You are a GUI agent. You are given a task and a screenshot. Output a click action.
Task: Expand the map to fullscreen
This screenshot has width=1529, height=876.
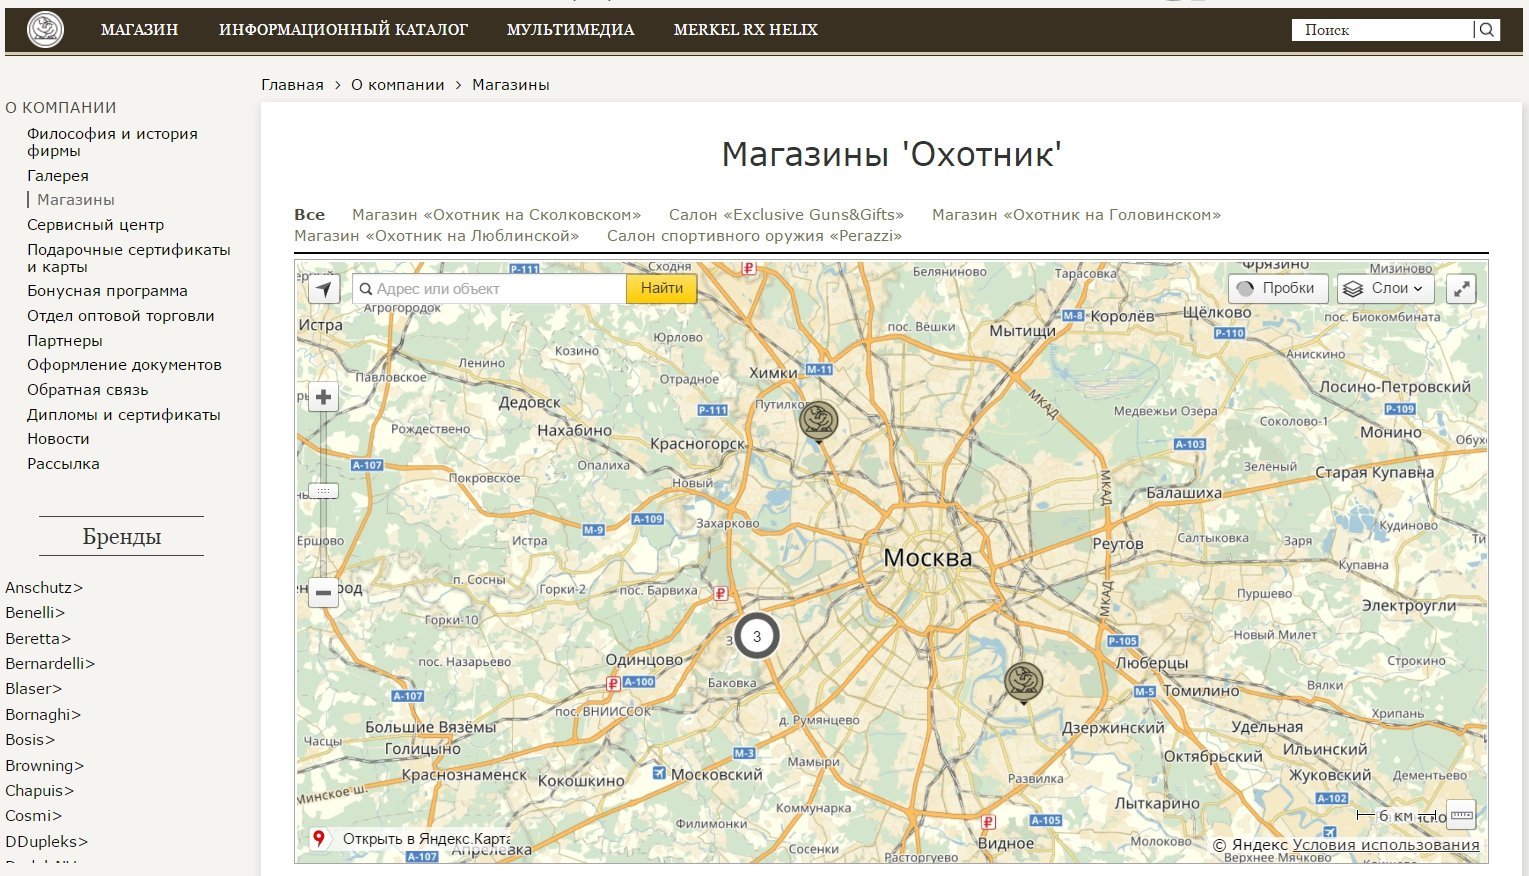pyautogui.click(x=1461, y=289)
